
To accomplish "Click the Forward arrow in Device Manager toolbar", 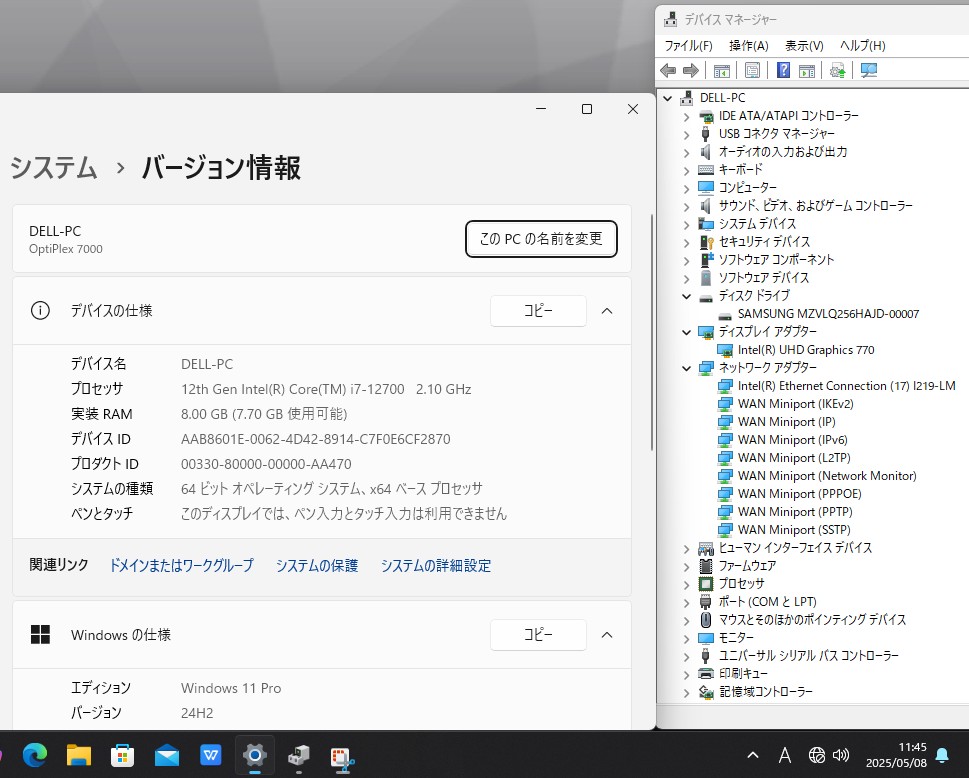I will click(691, 70).
